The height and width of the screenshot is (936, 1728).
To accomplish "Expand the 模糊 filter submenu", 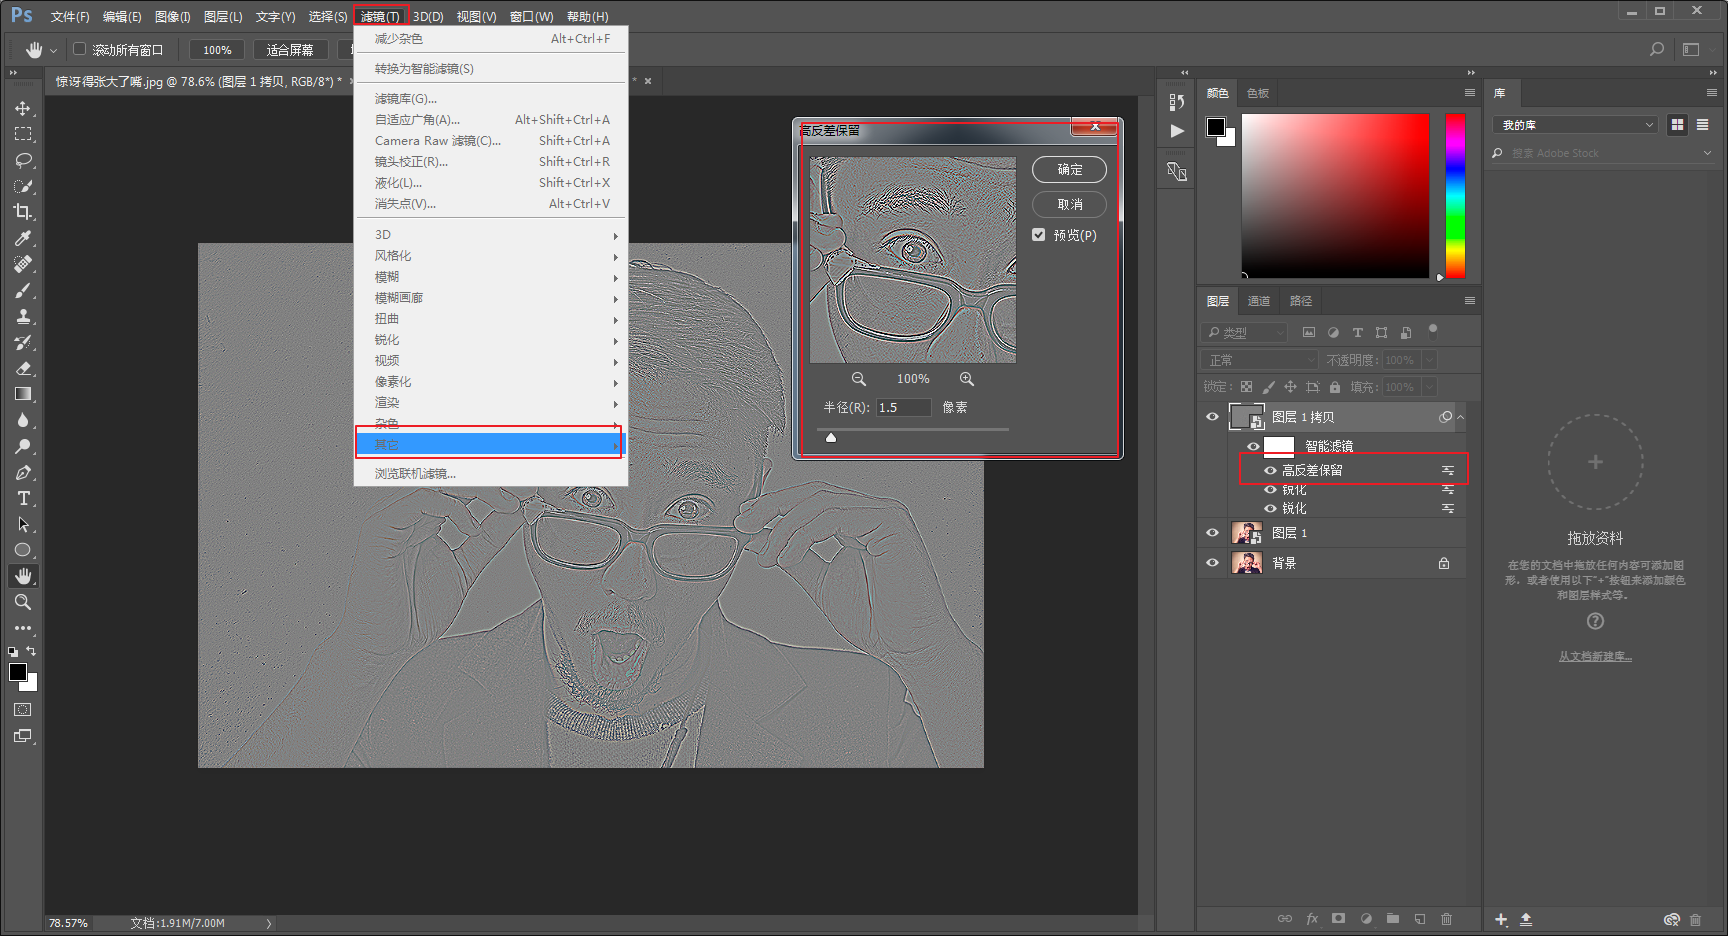I will (x=491, y=277).
